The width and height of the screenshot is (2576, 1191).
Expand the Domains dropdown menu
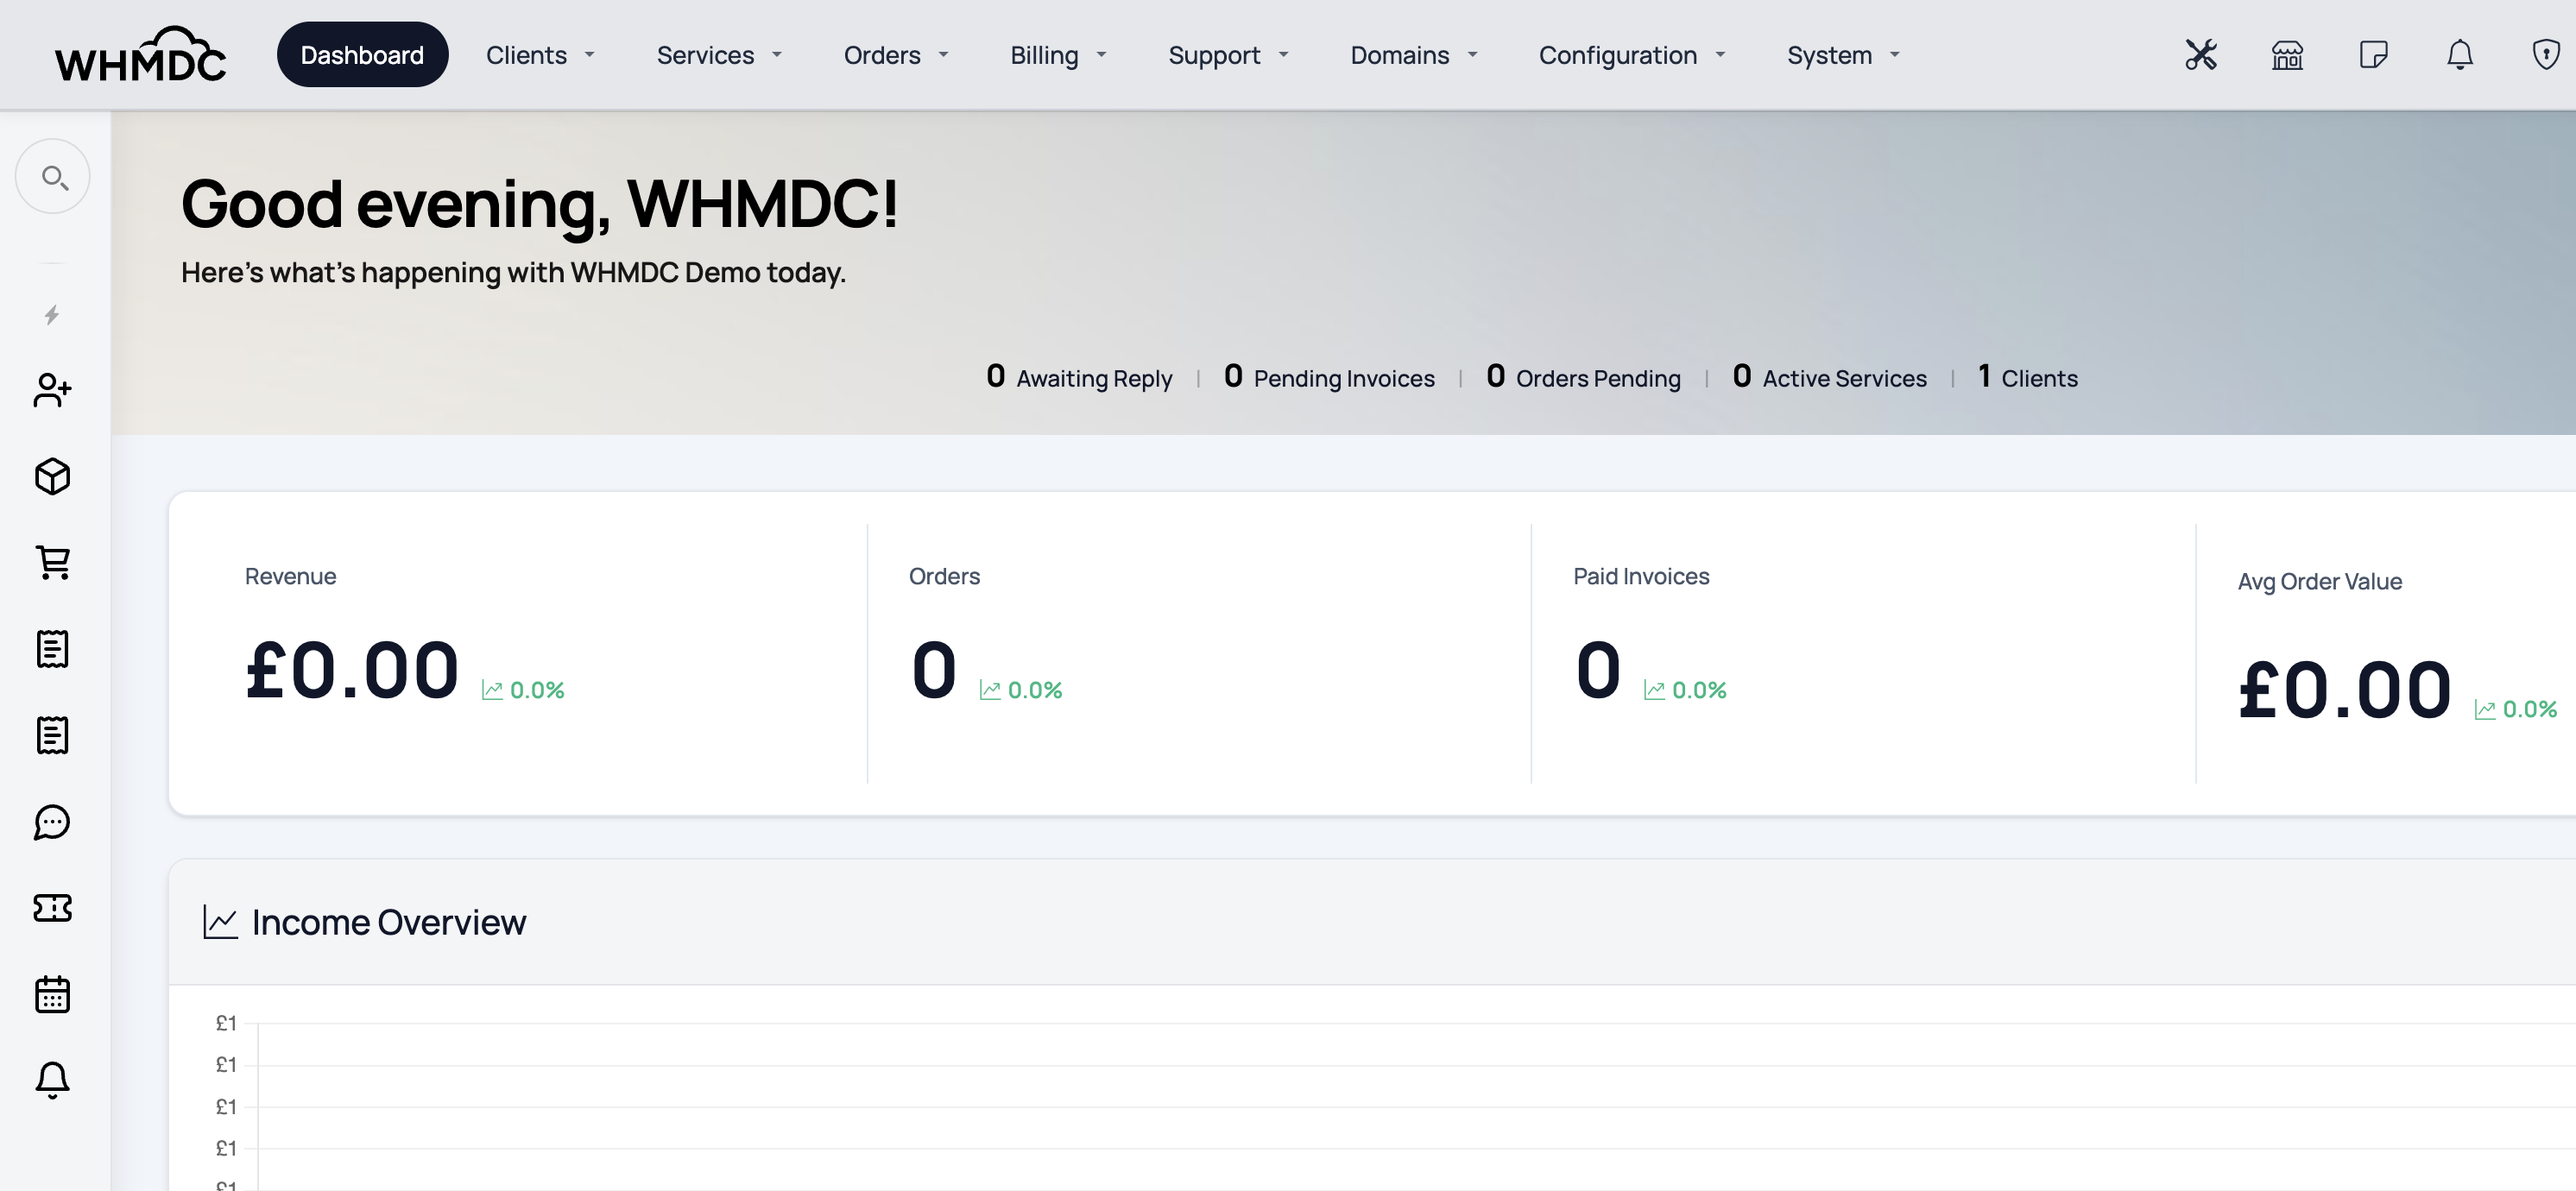click(x=1413, y=55)
